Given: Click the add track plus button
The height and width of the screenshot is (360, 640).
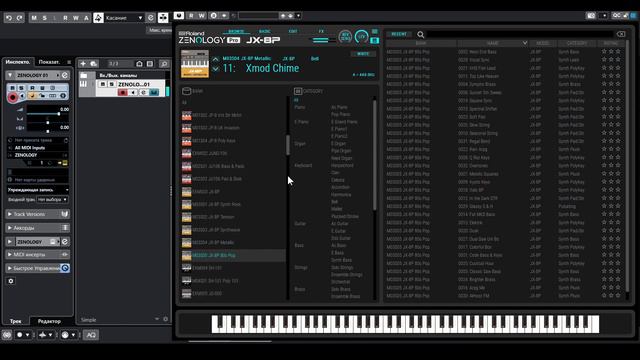Looking at the screenshot, I should [83, 64].
